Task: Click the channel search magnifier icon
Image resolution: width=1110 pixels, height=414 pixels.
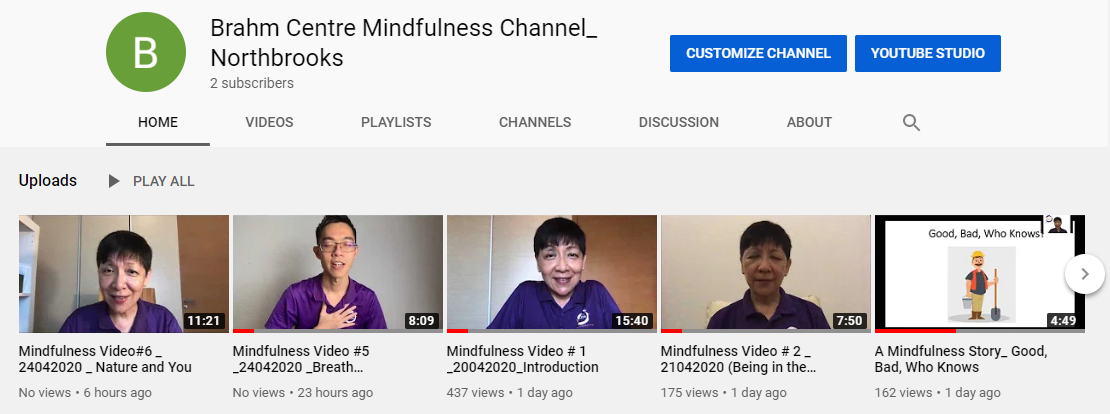Action: (x=911, y=122)
